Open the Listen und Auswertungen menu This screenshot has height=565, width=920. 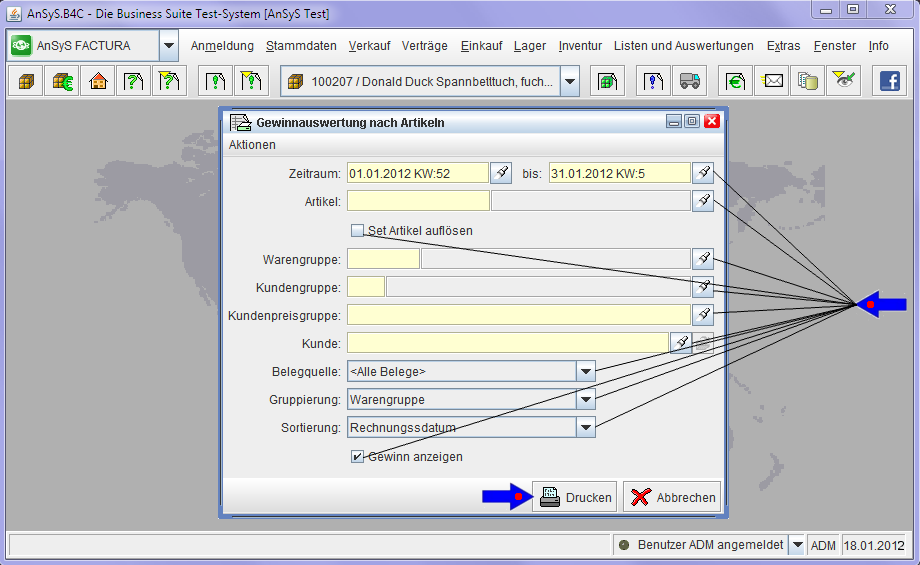click(683, 46)
